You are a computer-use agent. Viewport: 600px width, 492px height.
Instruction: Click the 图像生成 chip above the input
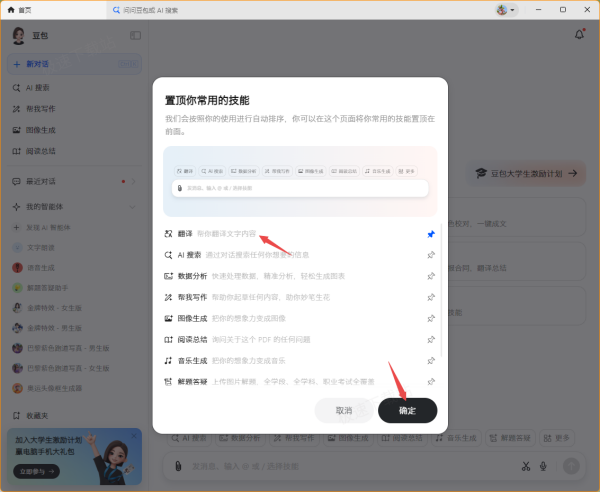(348, 438)
